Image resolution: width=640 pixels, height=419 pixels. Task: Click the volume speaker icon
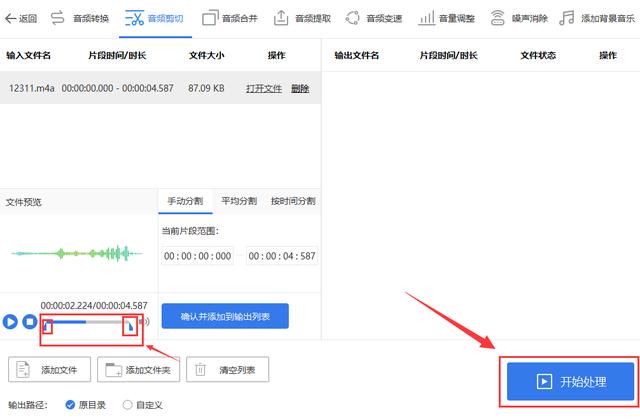pos(144,322)
